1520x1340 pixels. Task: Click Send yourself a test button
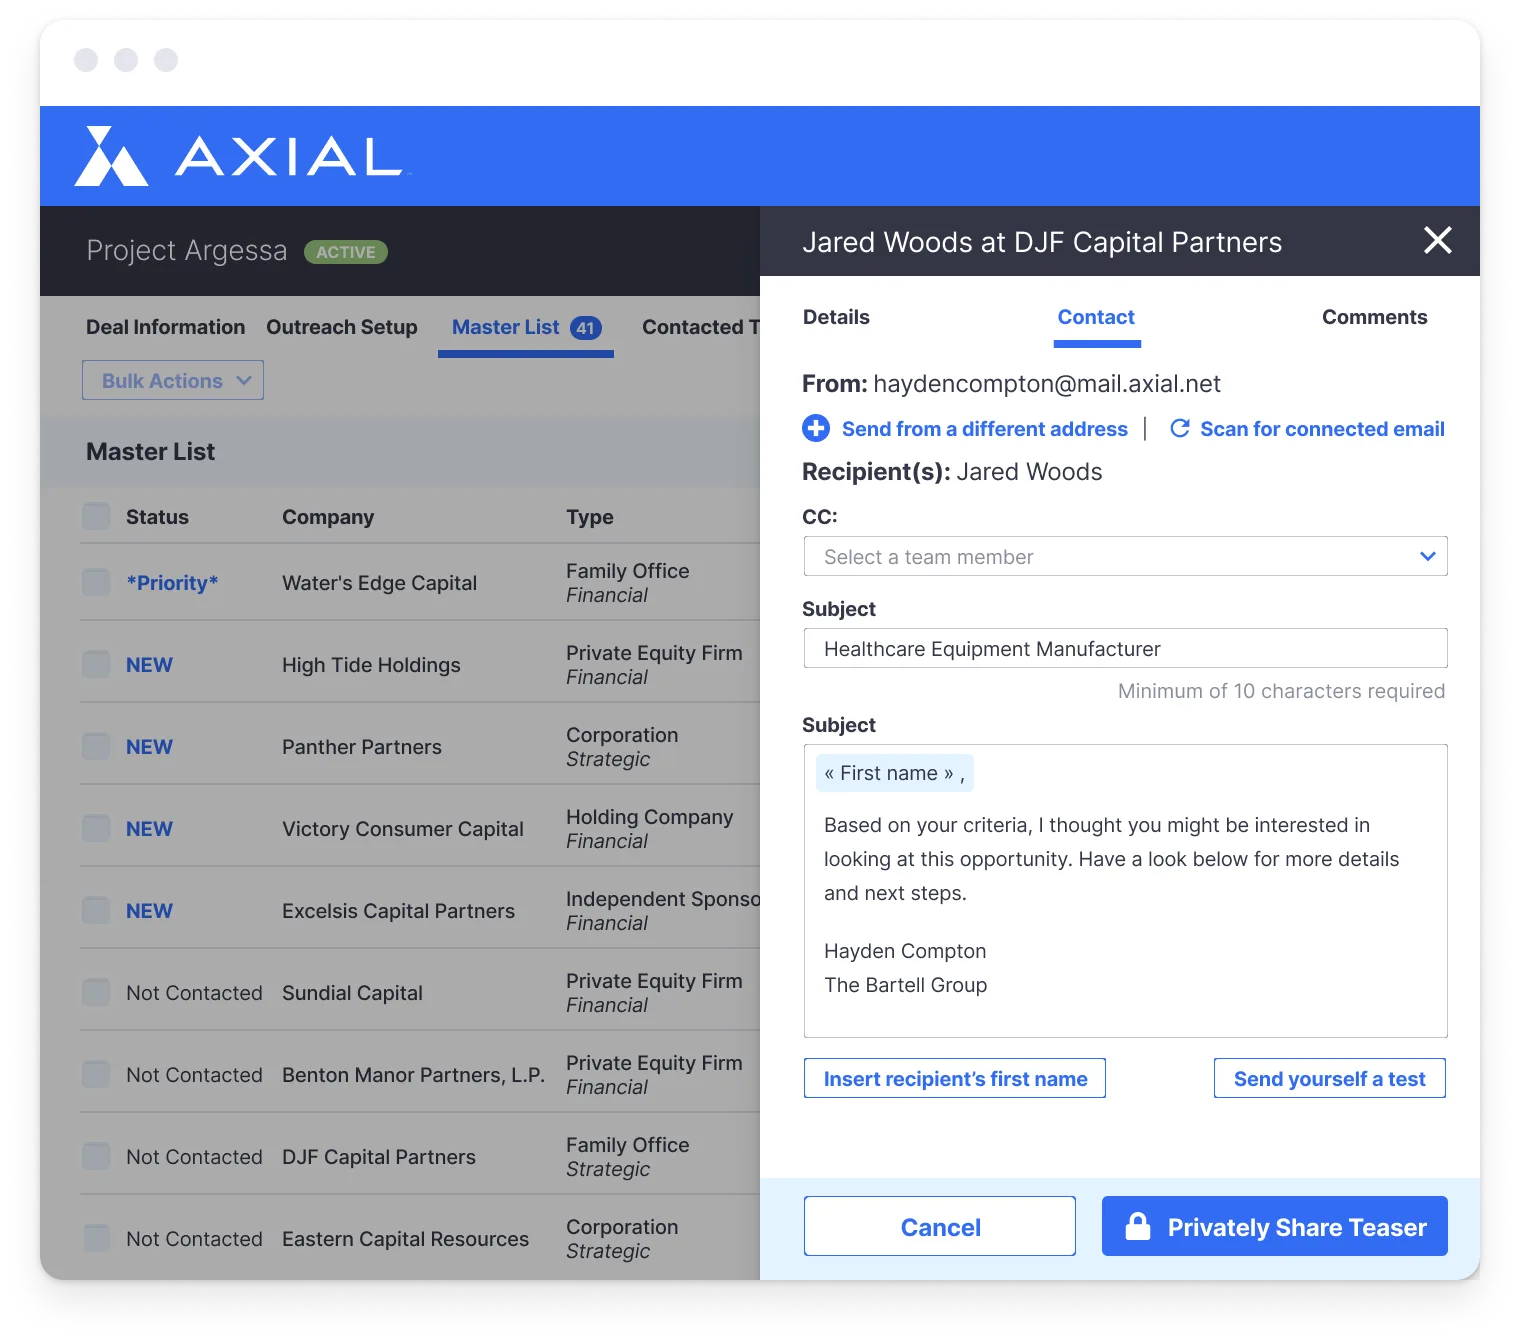(1329, 1079)
